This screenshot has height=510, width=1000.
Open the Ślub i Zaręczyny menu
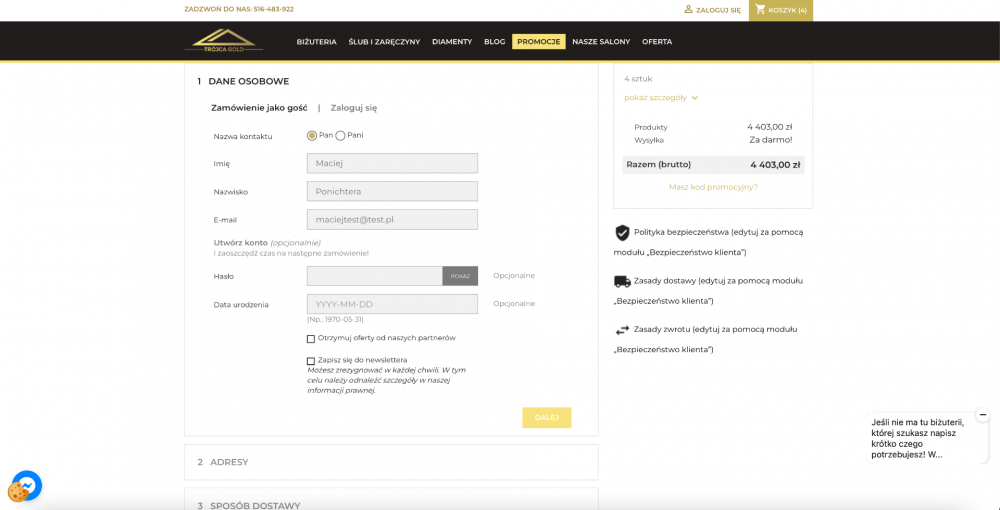point(384,42)
